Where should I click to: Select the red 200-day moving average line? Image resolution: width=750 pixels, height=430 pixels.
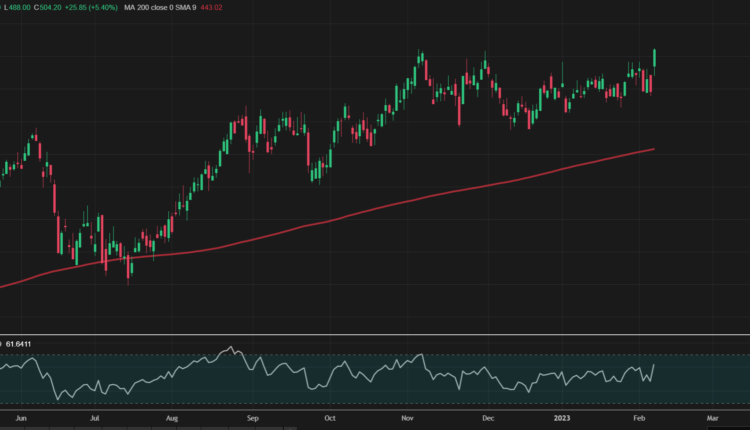pyautogui.click(x=400, y=202)
